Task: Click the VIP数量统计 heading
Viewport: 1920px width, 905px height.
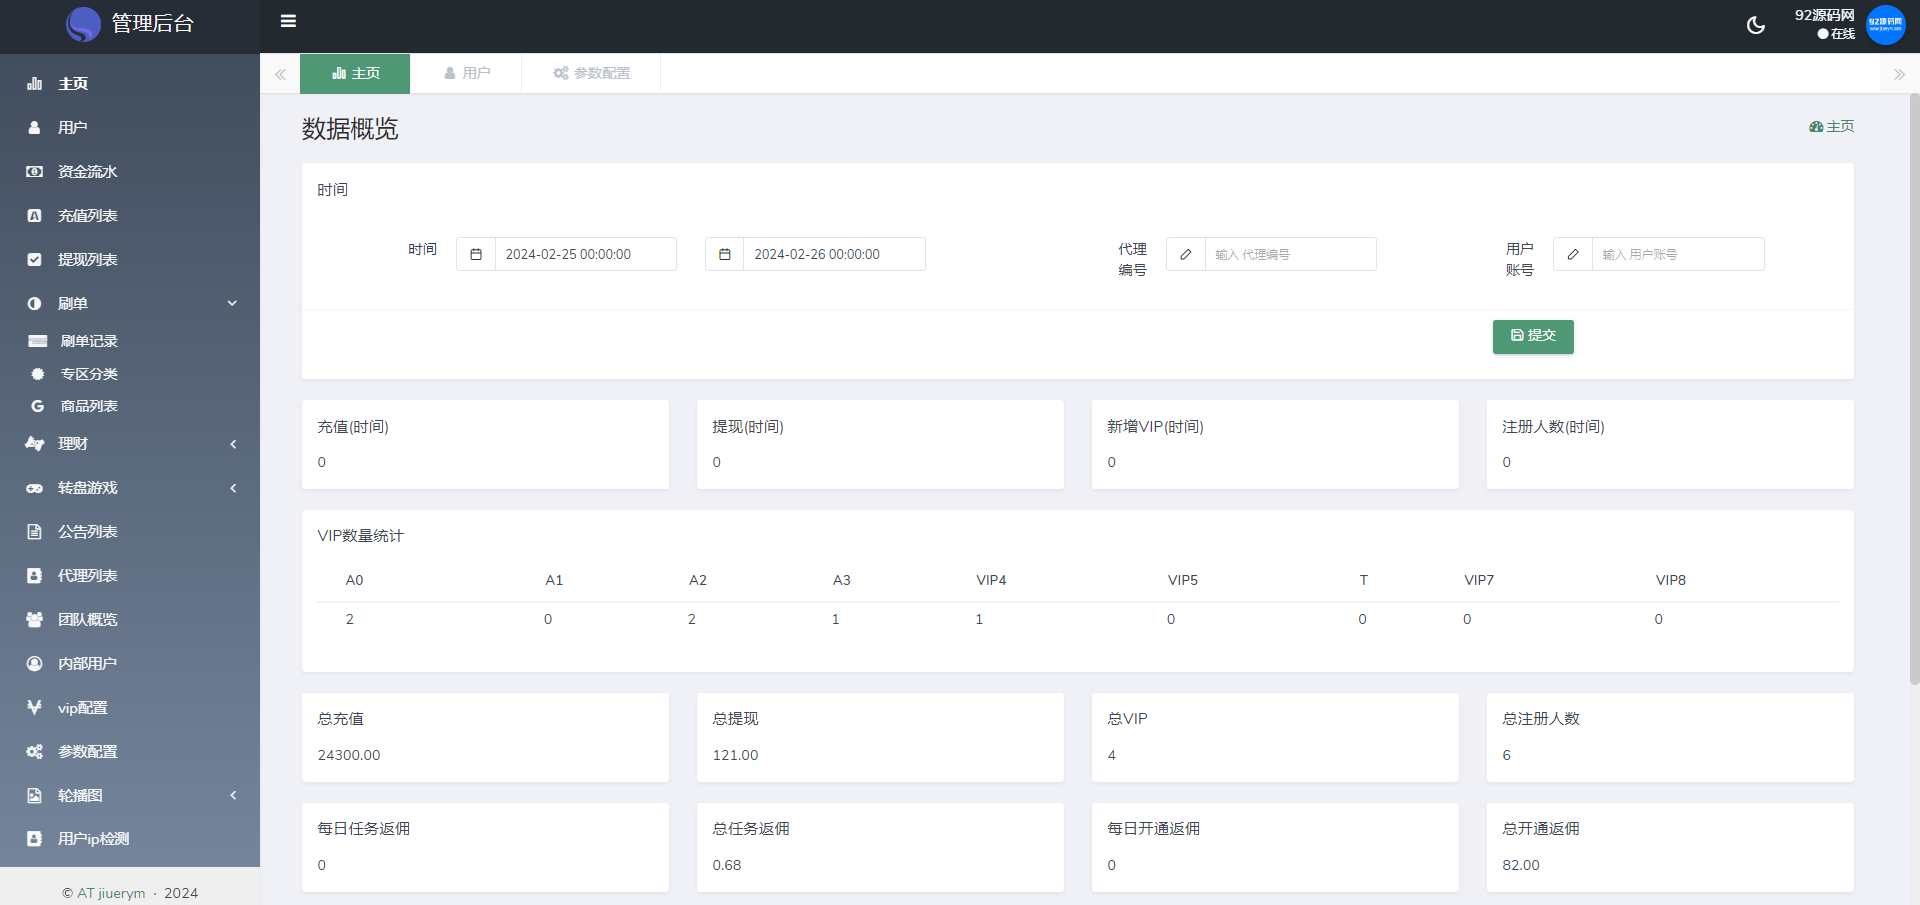Action: [360, 536]
